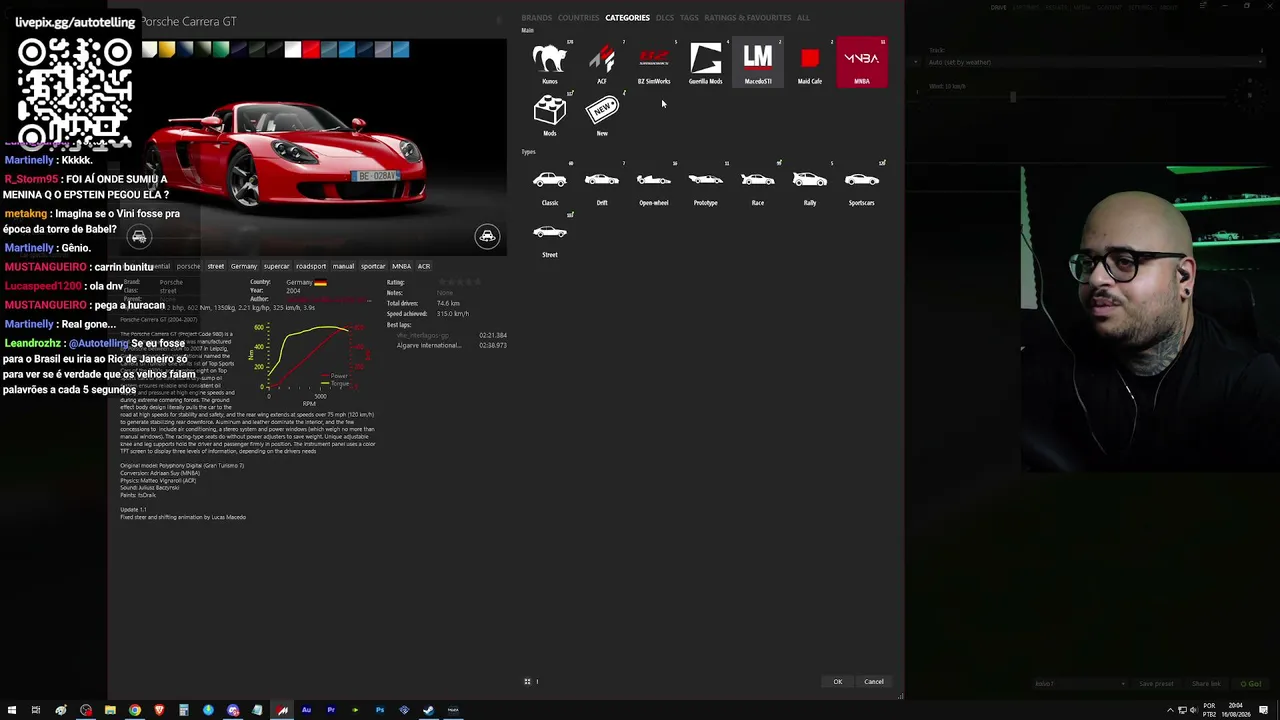This screenshot has width=1280, height=720.
Task: Pick the Guerilla Mods category icon
Action: coord(706,63)
